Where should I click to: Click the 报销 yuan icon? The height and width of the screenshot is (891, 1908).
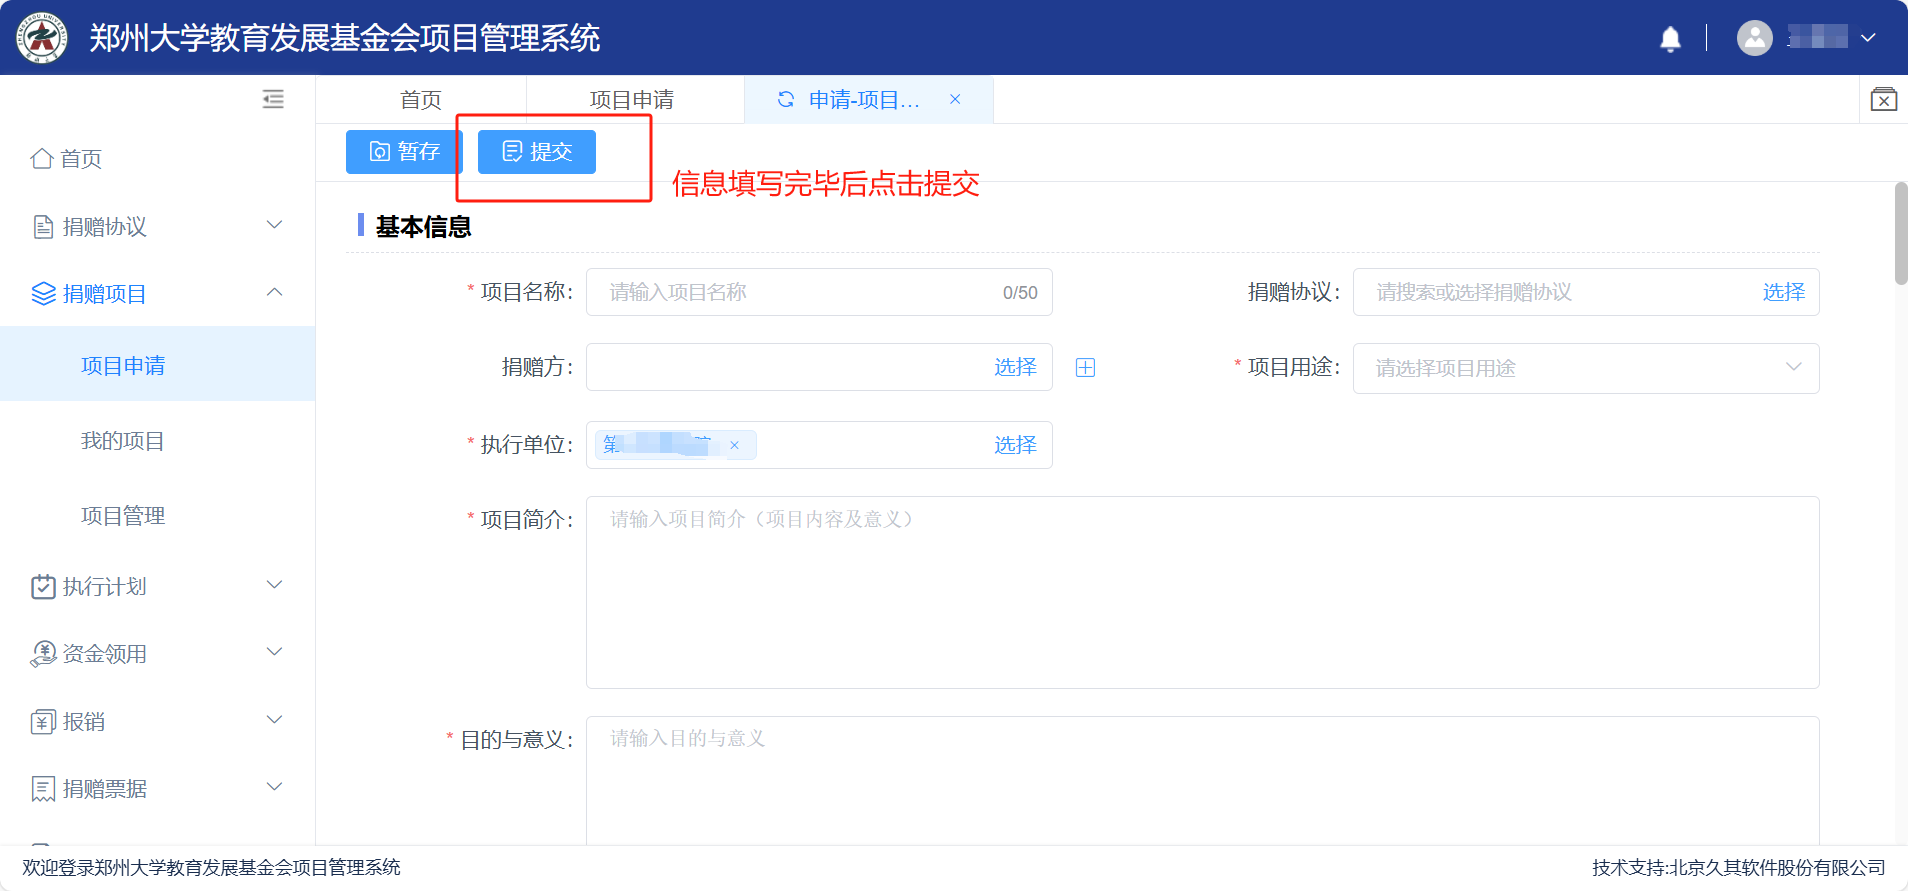[x=43, y=722]
